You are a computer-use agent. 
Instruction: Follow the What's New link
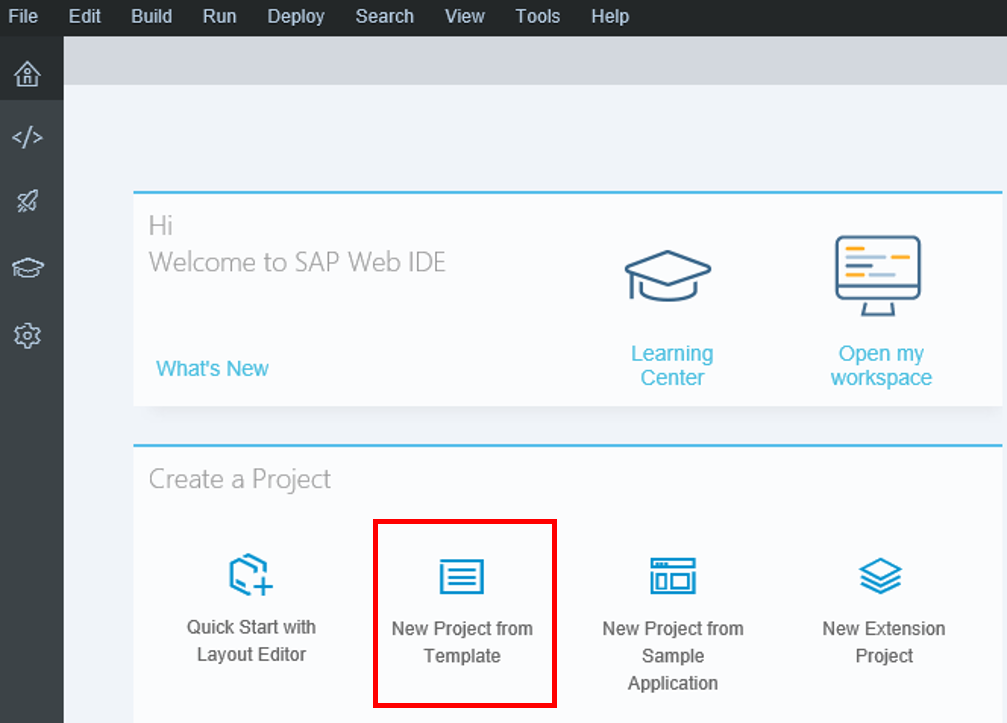tap(212, 369)
